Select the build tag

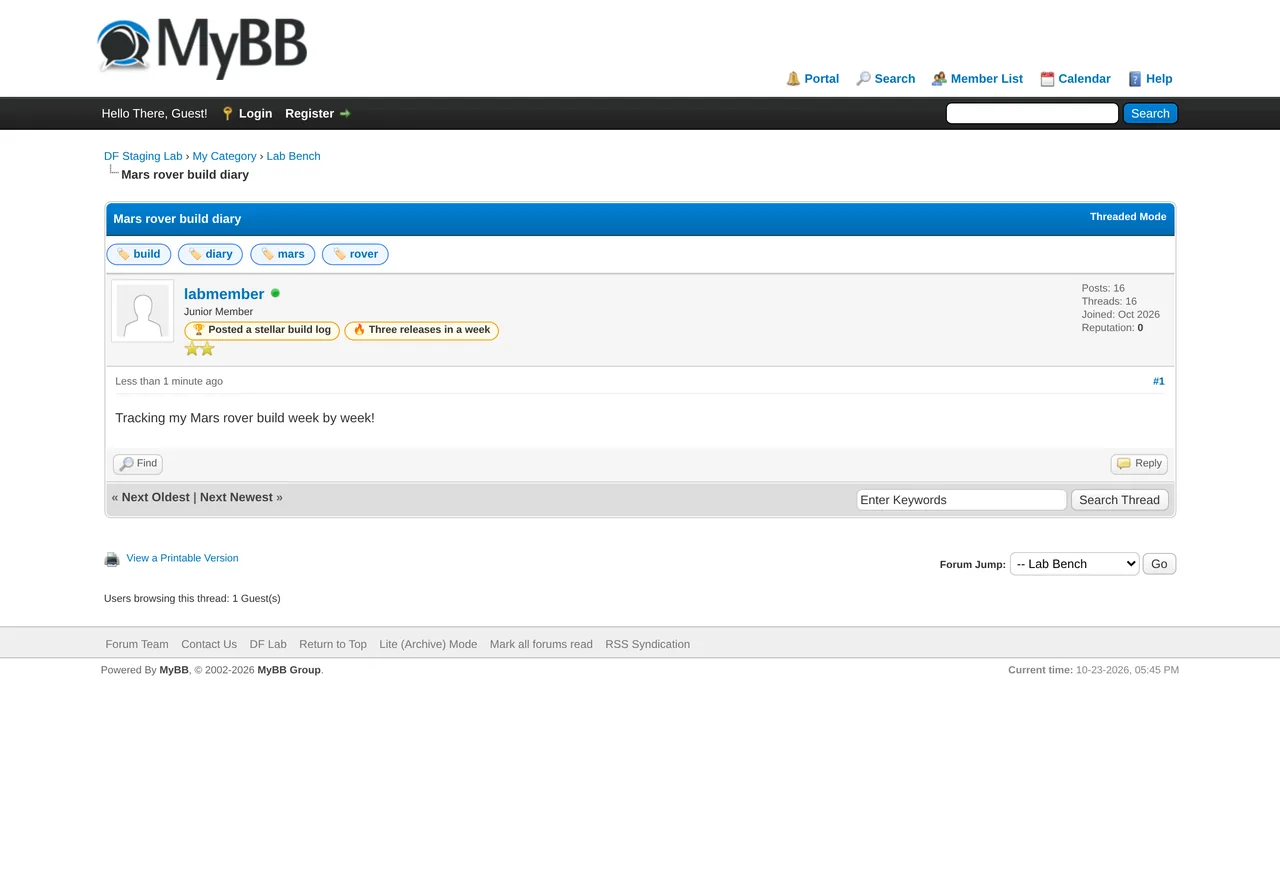(139, 254)
